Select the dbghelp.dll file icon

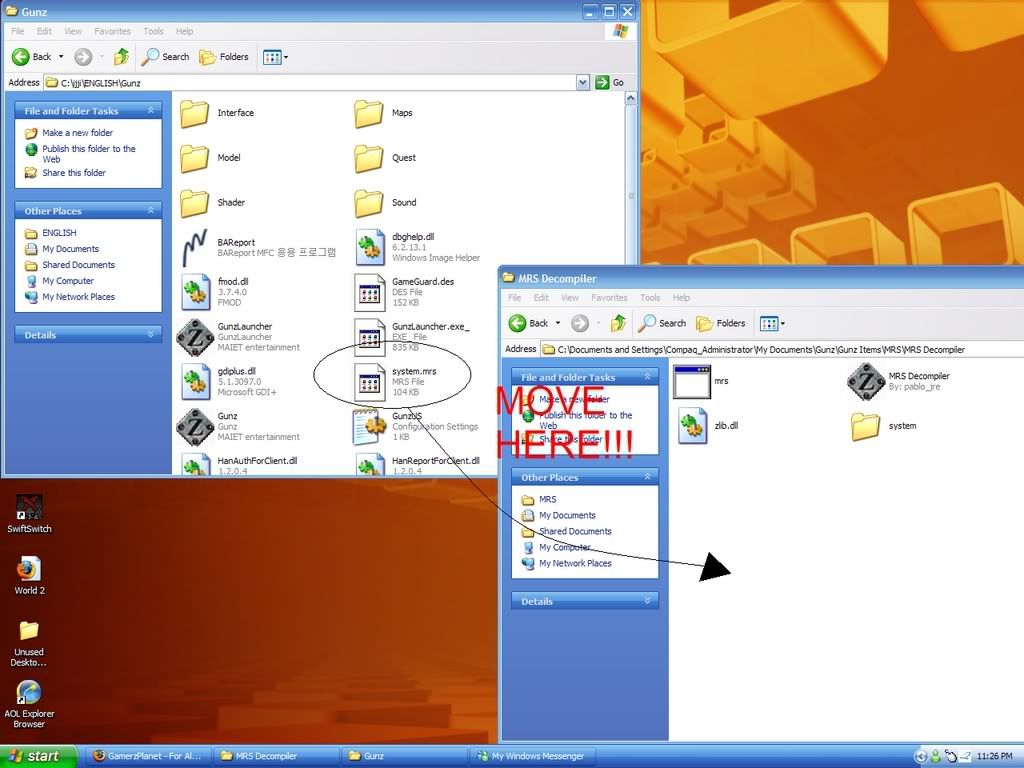tap(370, 248)
